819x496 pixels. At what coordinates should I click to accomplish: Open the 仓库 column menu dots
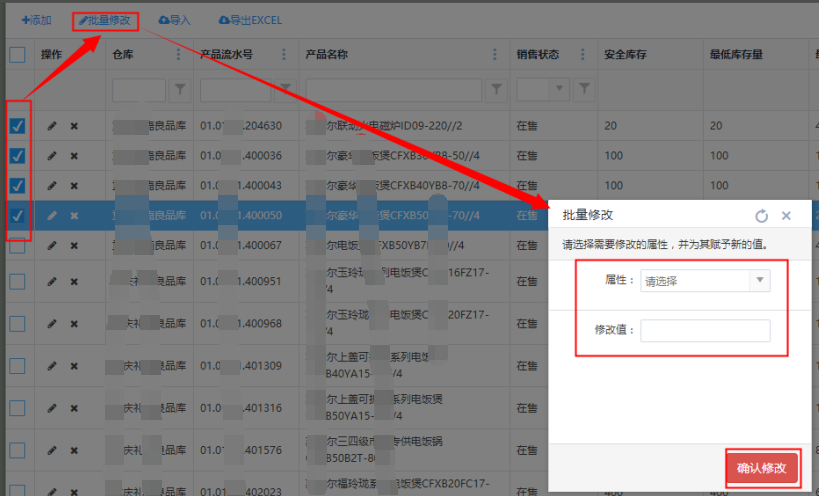179,55
